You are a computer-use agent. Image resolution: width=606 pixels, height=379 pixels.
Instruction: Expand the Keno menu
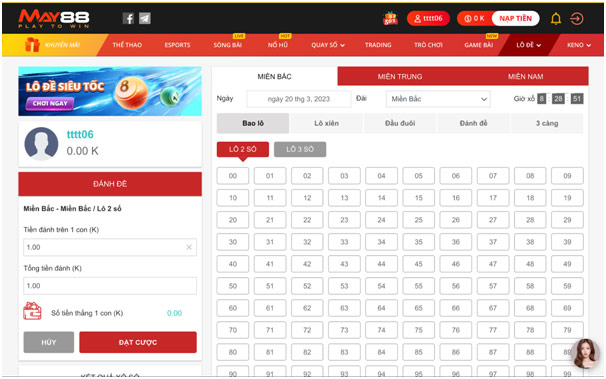click(x=579, y=45)
